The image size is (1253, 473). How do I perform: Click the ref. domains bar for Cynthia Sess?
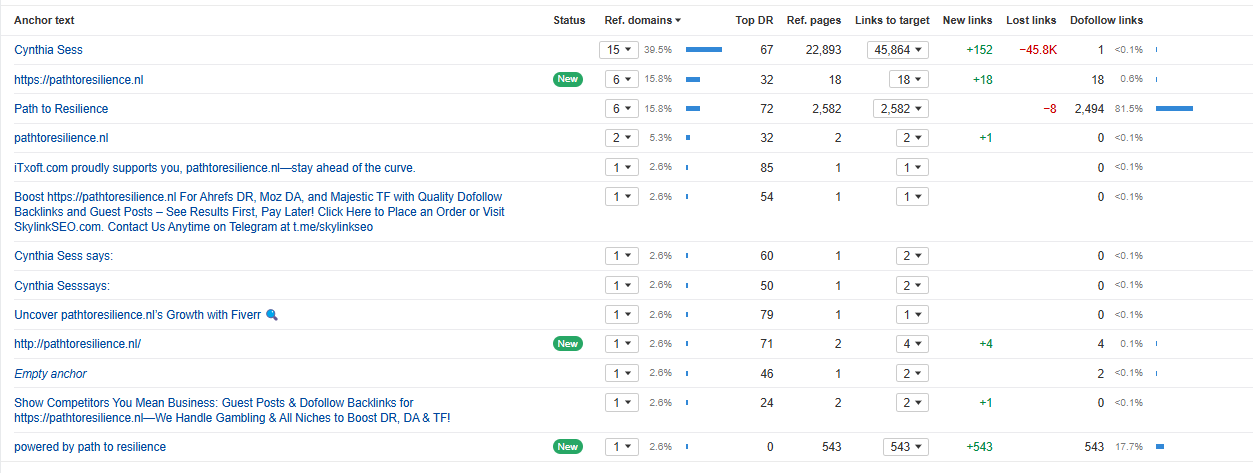703,50
